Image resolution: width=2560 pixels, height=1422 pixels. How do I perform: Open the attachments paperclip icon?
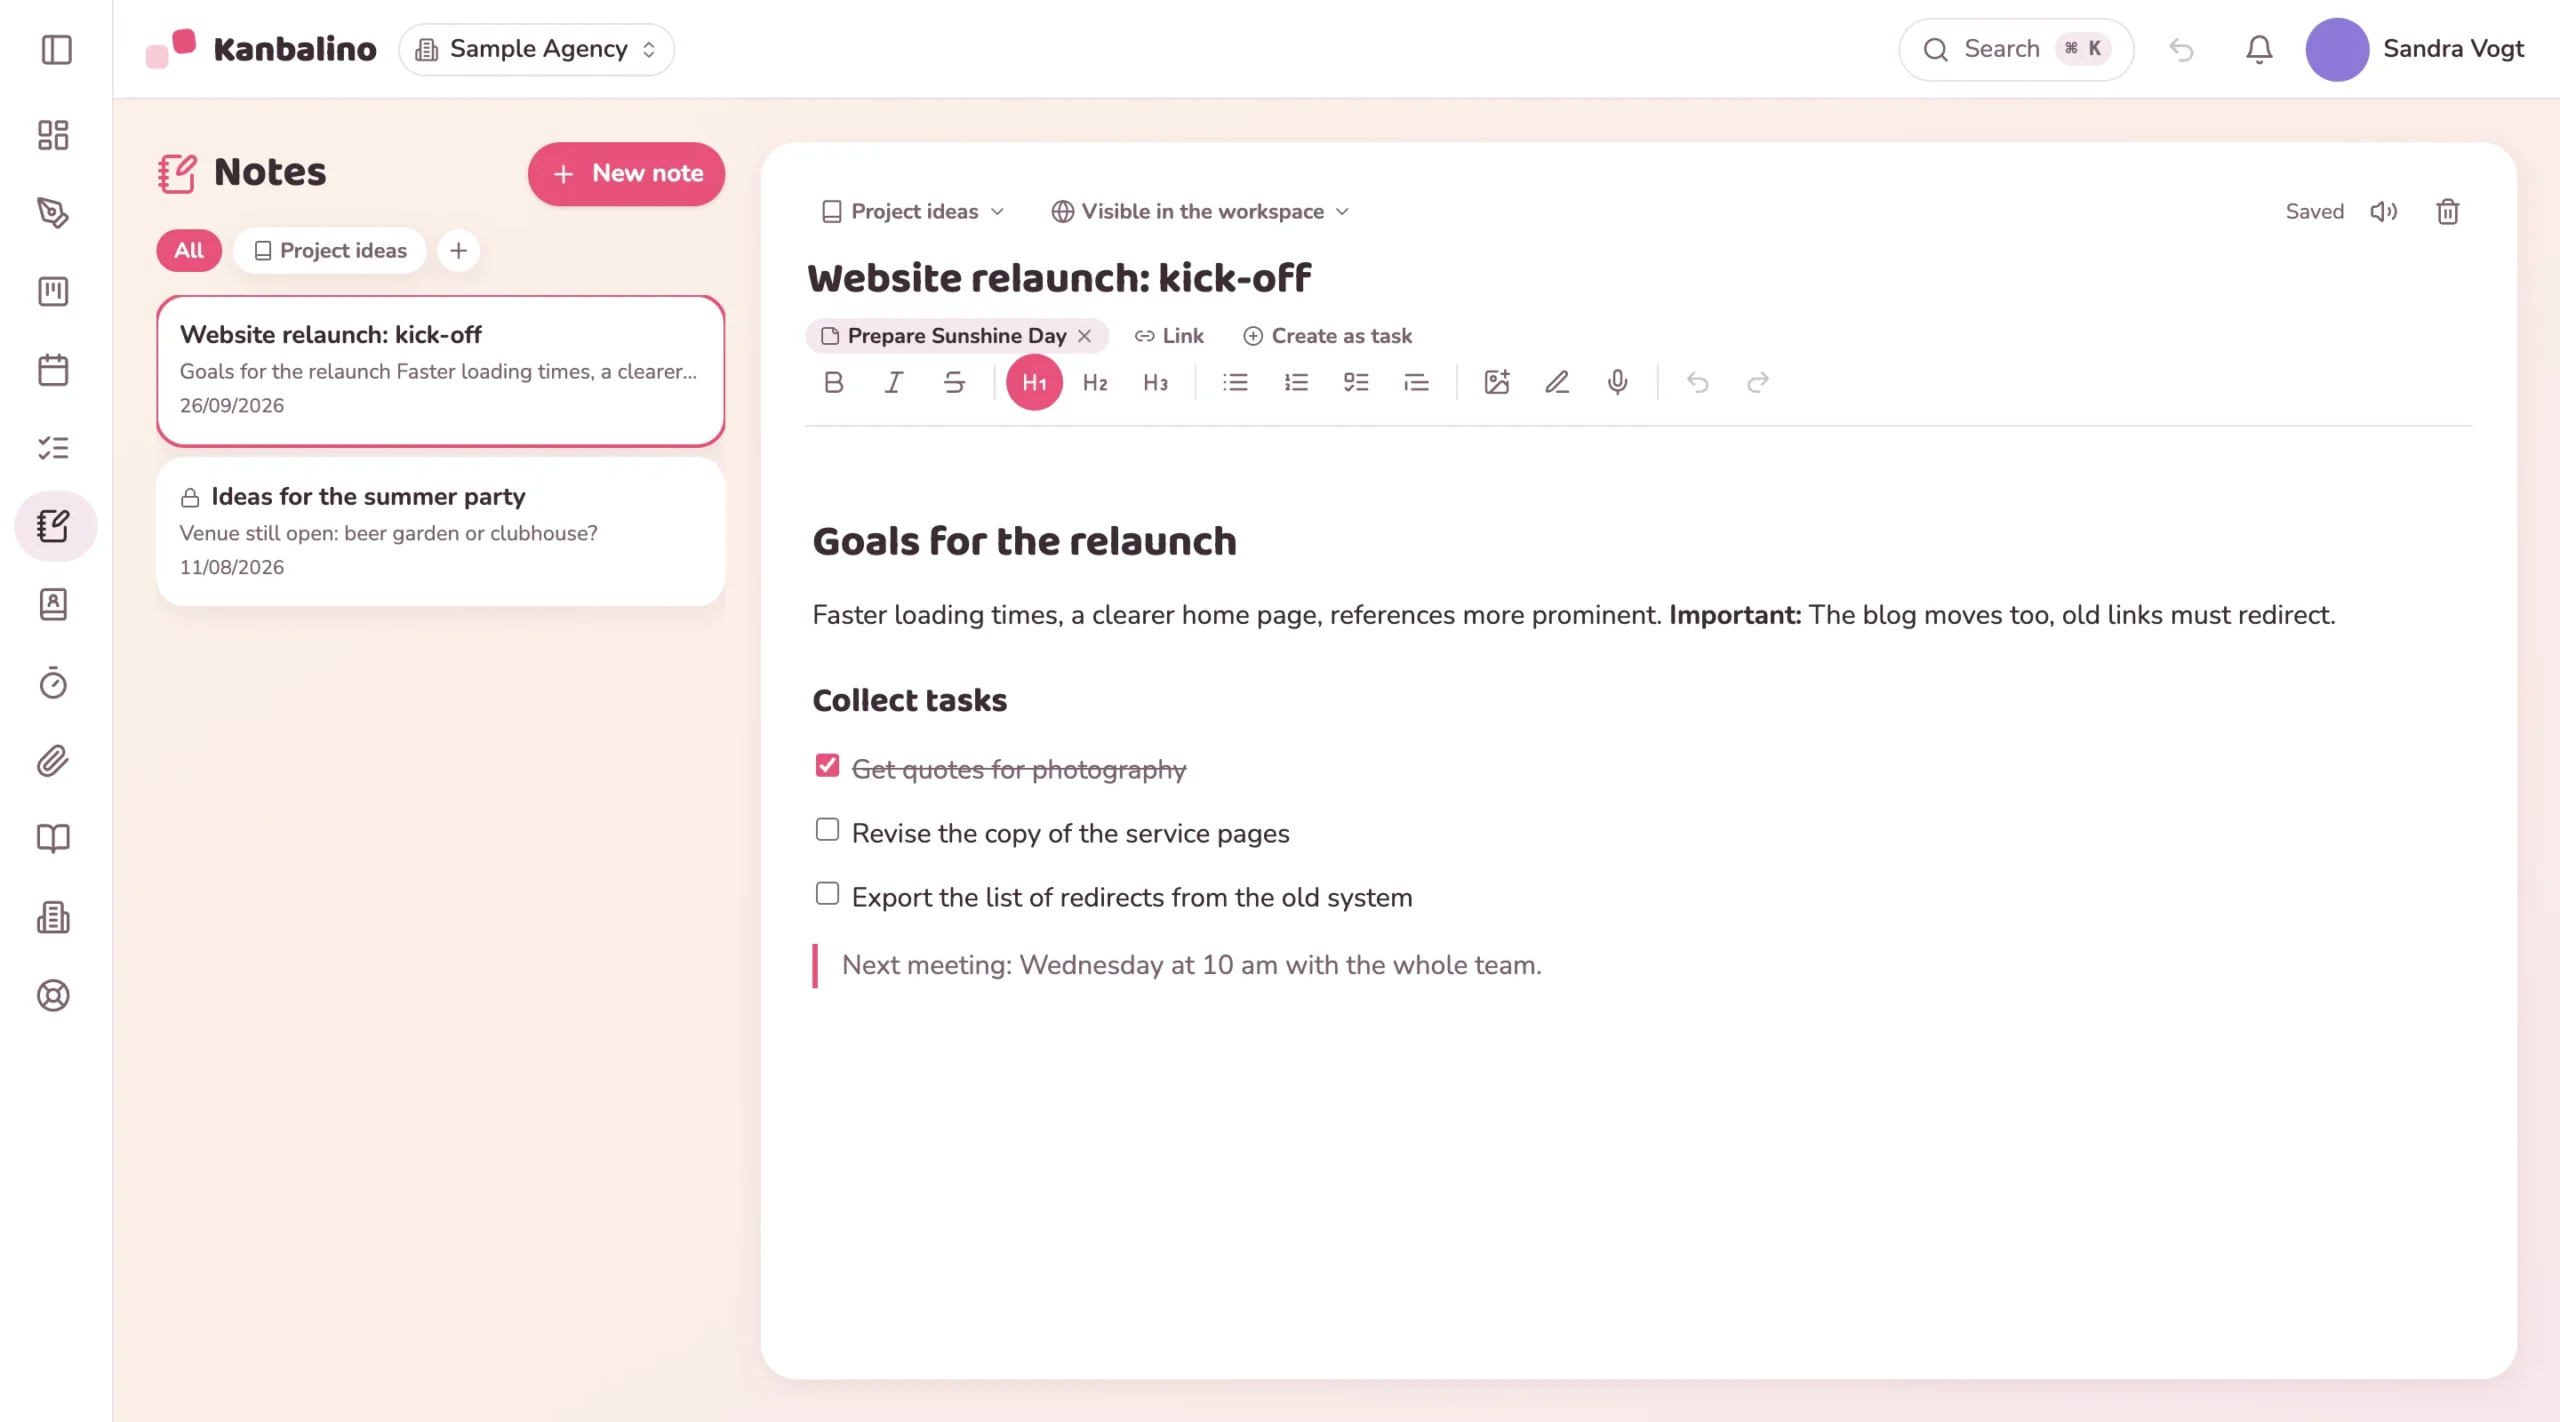point(53,761)
